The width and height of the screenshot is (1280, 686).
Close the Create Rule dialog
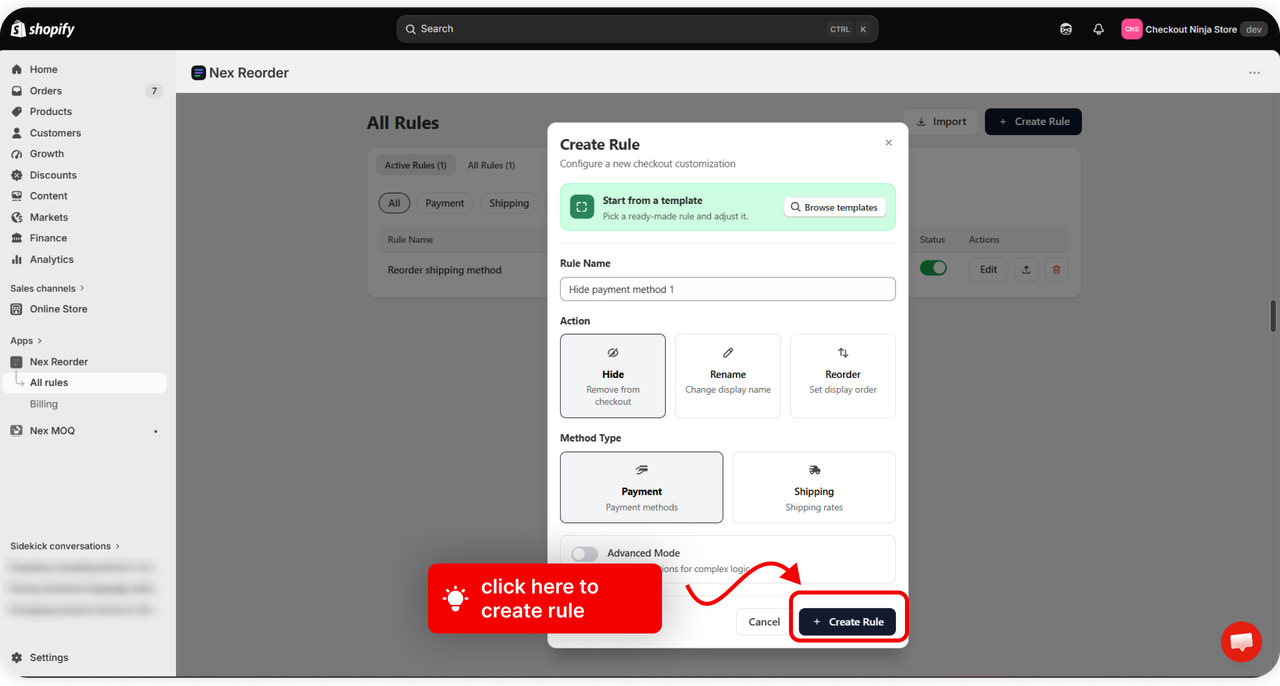[888, 143]
